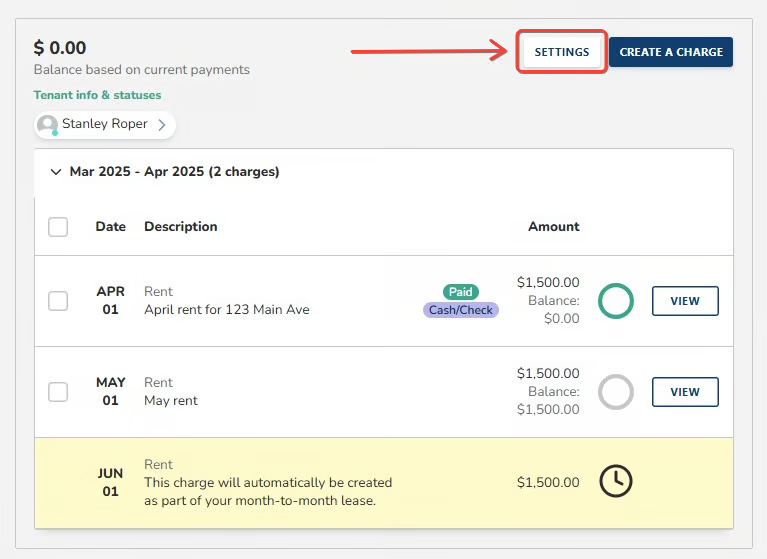767x559 pixels.
Task: Collapse the Mar 2025 - Apr 2025 group
Action: pos(56,172)
